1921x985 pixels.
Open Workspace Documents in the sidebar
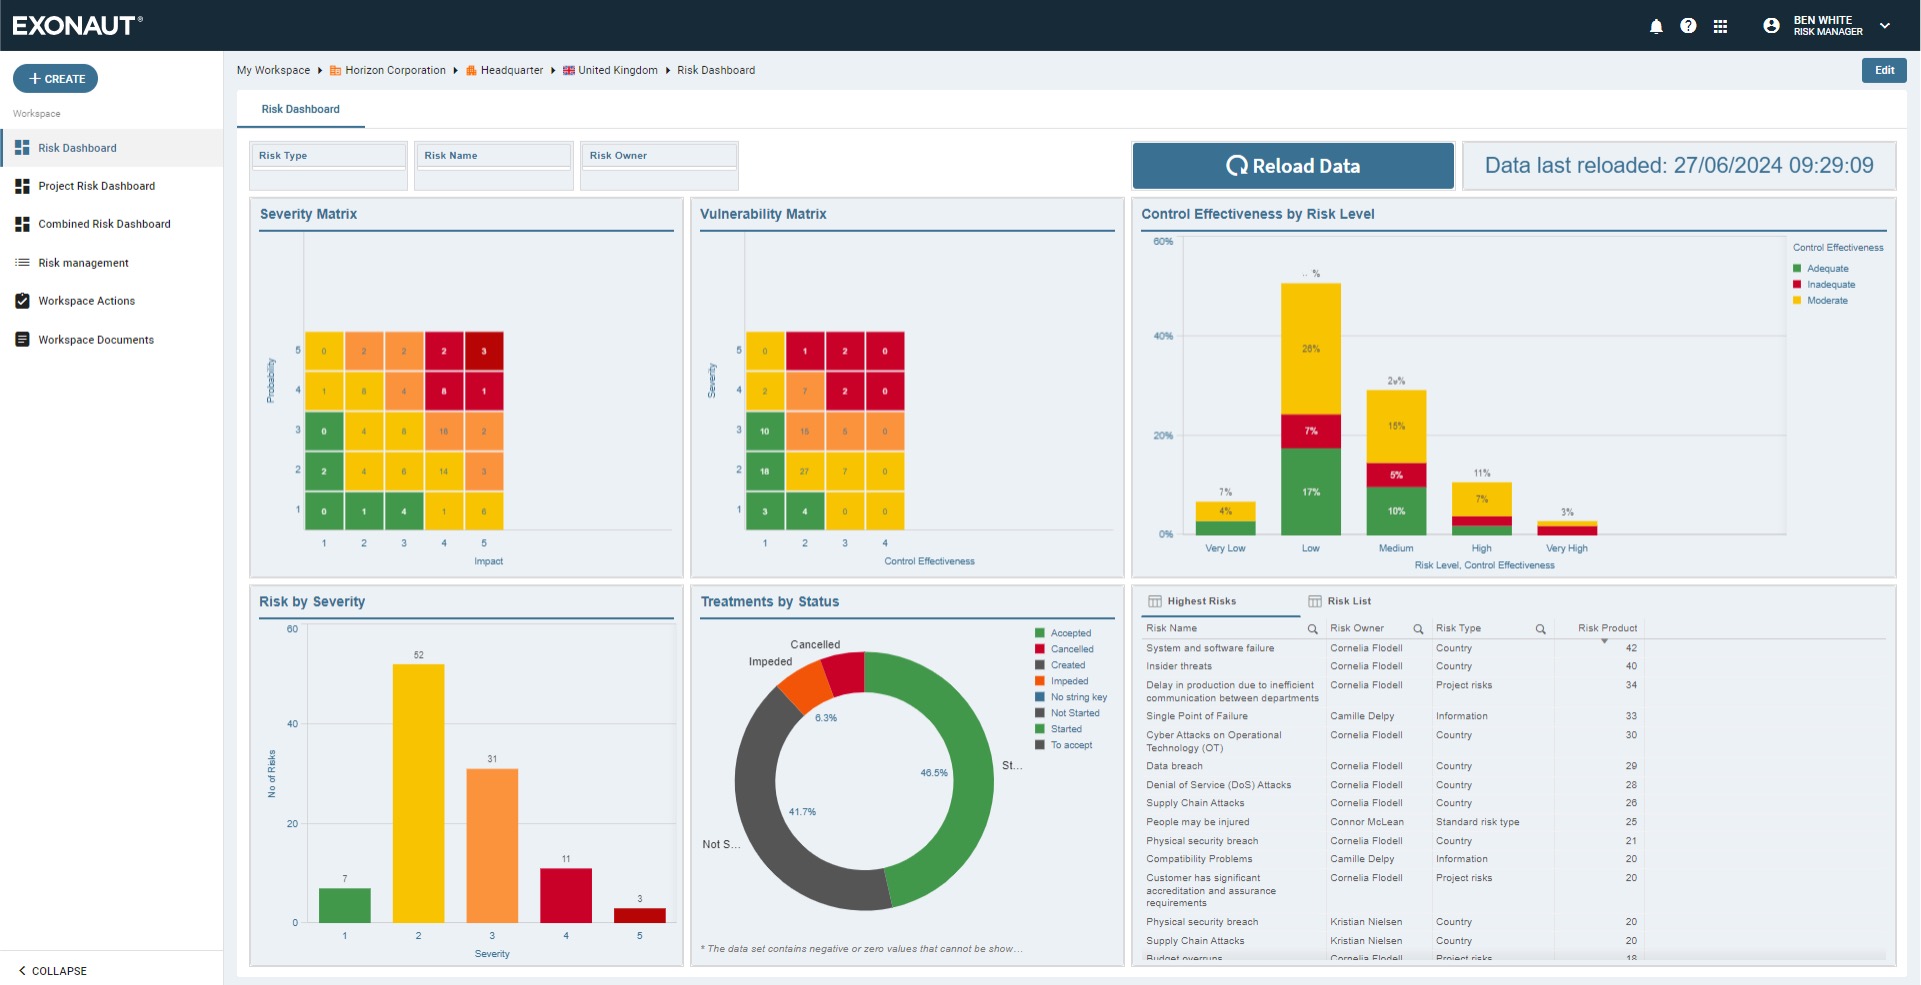coord(96,340)
